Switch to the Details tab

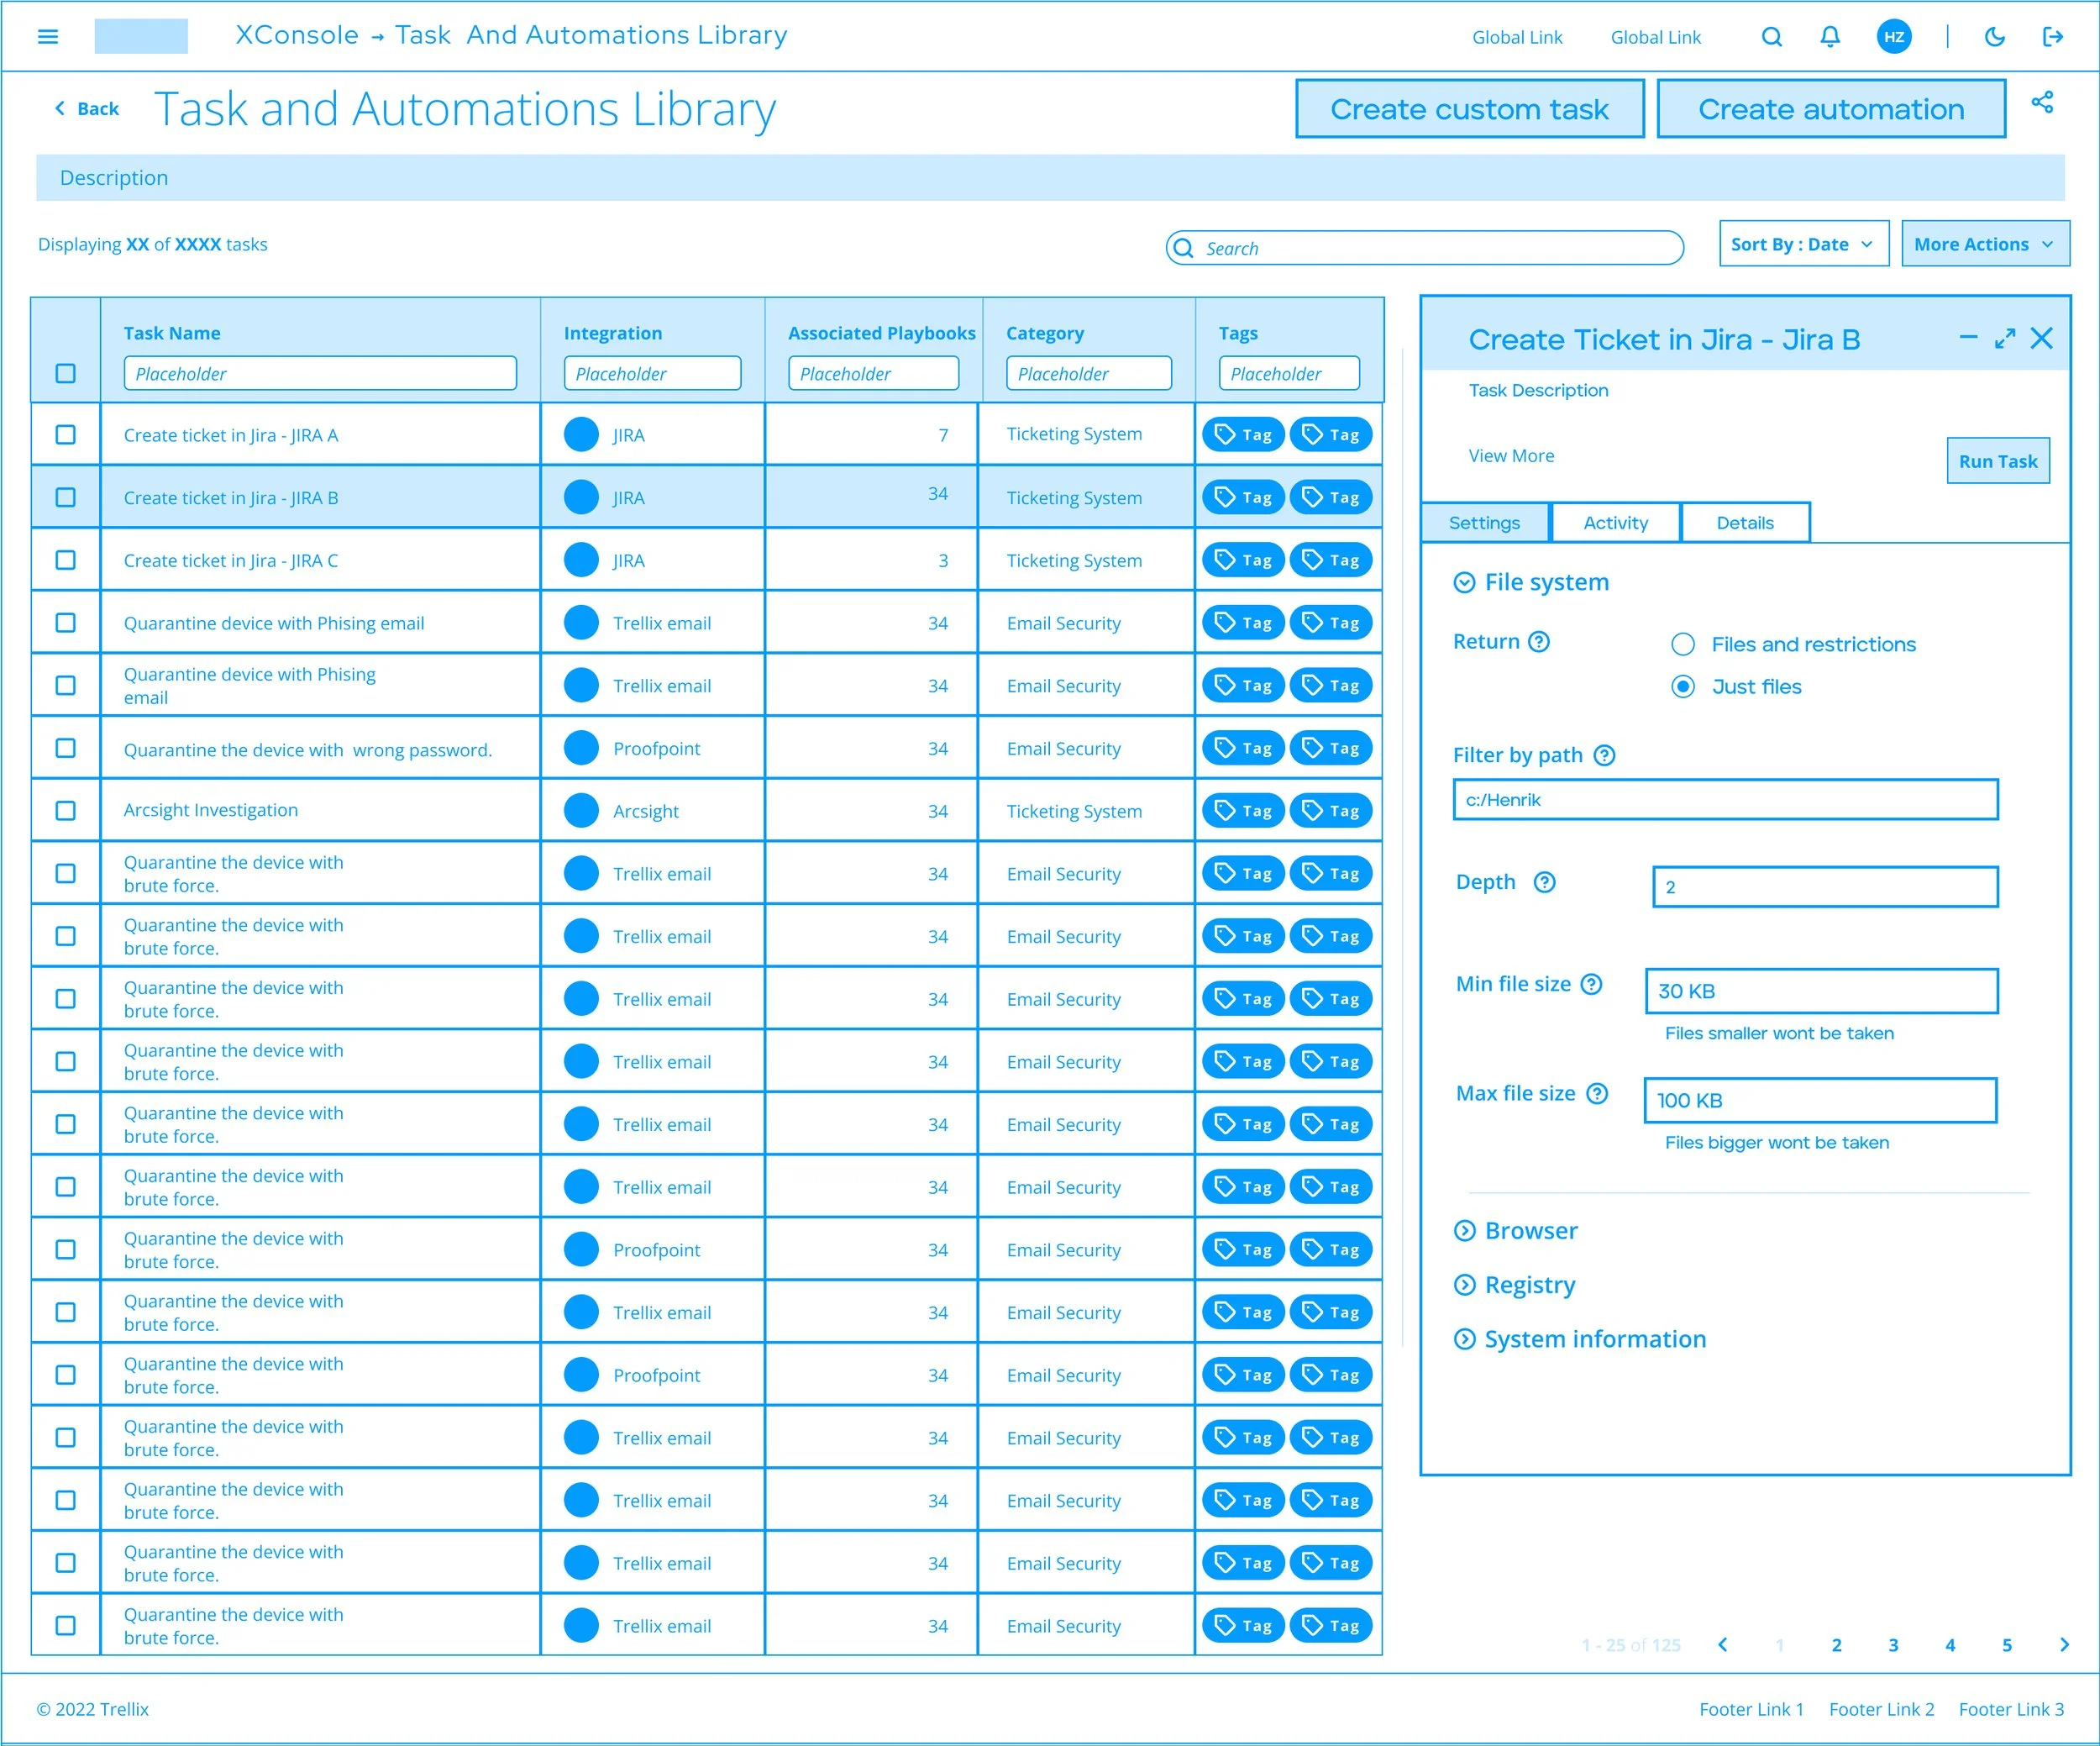pos(1745,523)
